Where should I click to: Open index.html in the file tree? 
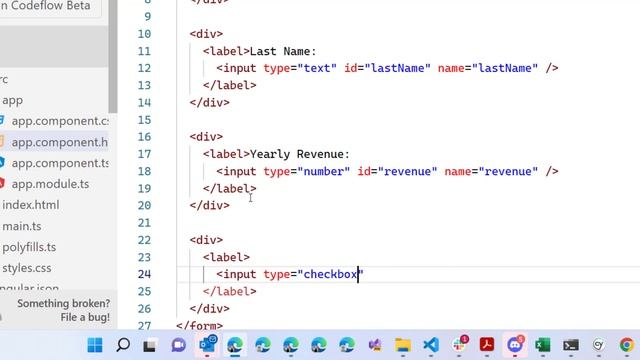point(31,205)
